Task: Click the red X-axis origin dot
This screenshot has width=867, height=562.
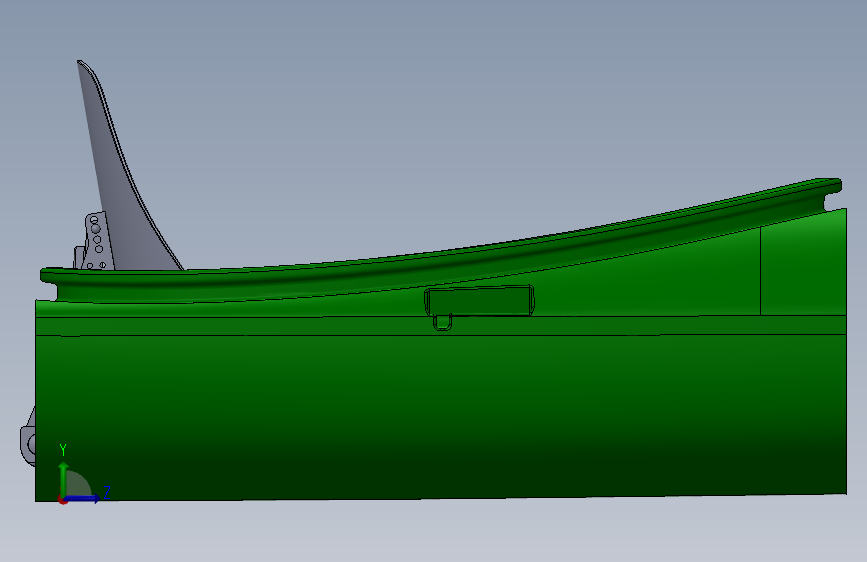Action: [62, 501]
